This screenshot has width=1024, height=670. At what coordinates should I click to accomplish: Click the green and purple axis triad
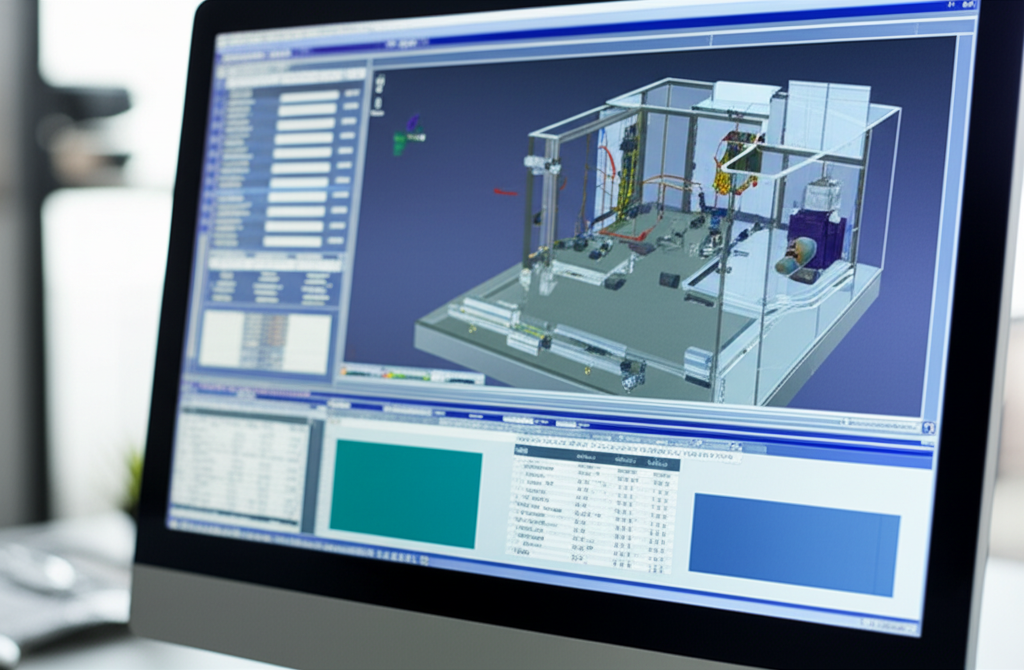click(405, 137)
